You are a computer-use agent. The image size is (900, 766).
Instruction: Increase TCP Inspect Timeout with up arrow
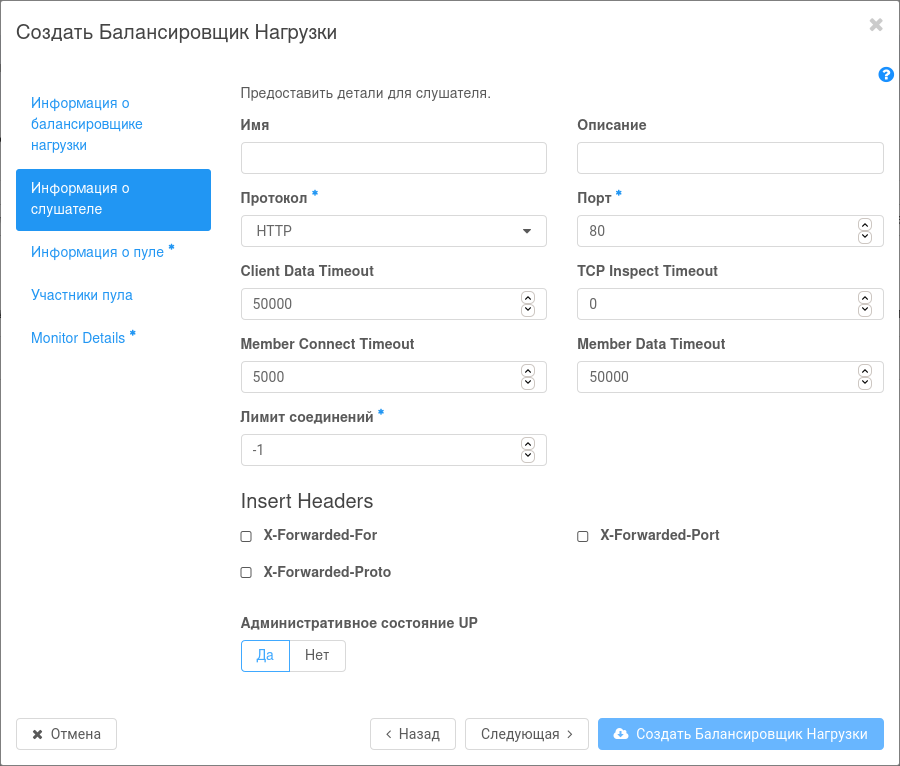pyautogui.click(x=864, y=298)
